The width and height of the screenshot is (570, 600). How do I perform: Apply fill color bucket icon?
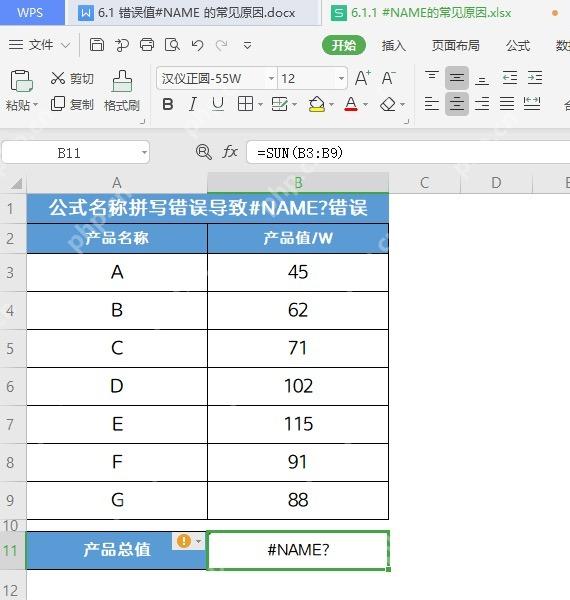point(317,104)
